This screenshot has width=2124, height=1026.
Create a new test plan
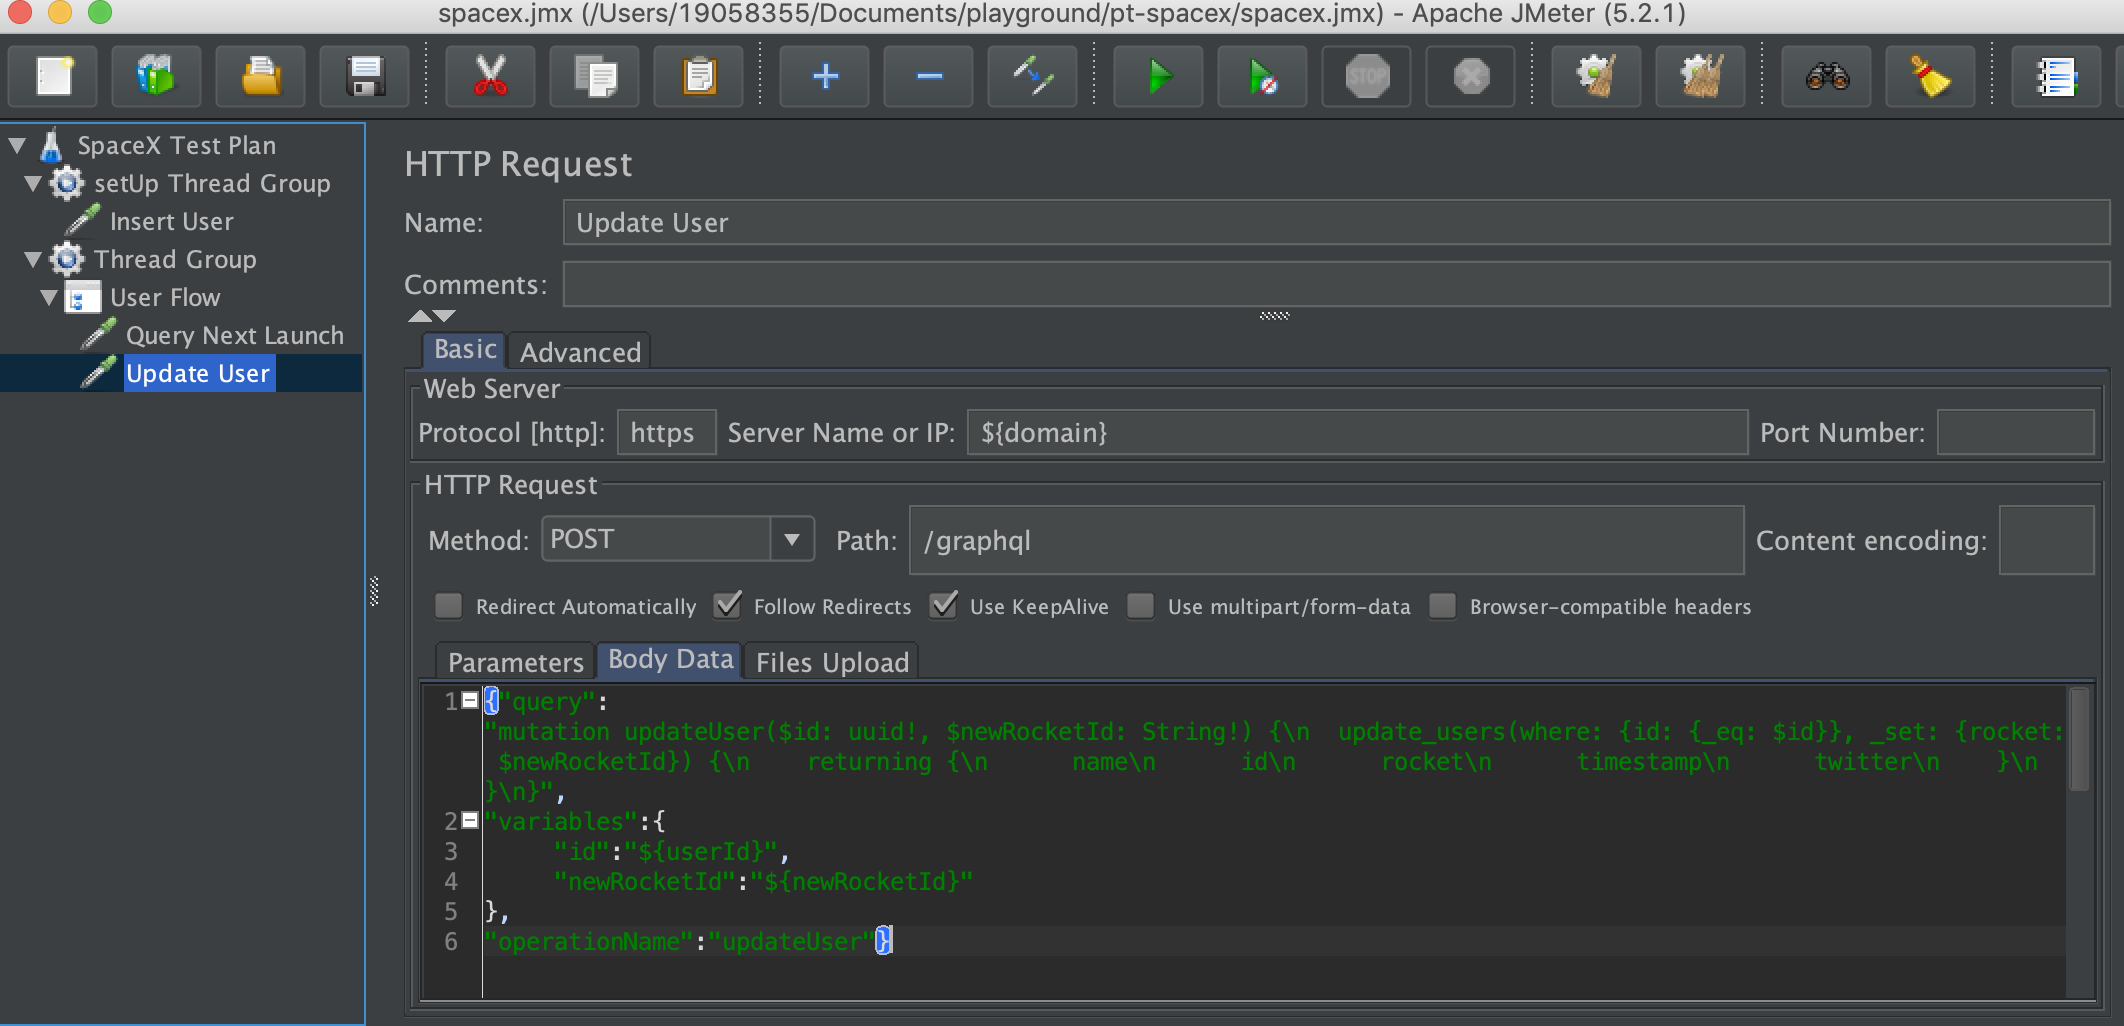pyautogui.click(x=52, y=76)
